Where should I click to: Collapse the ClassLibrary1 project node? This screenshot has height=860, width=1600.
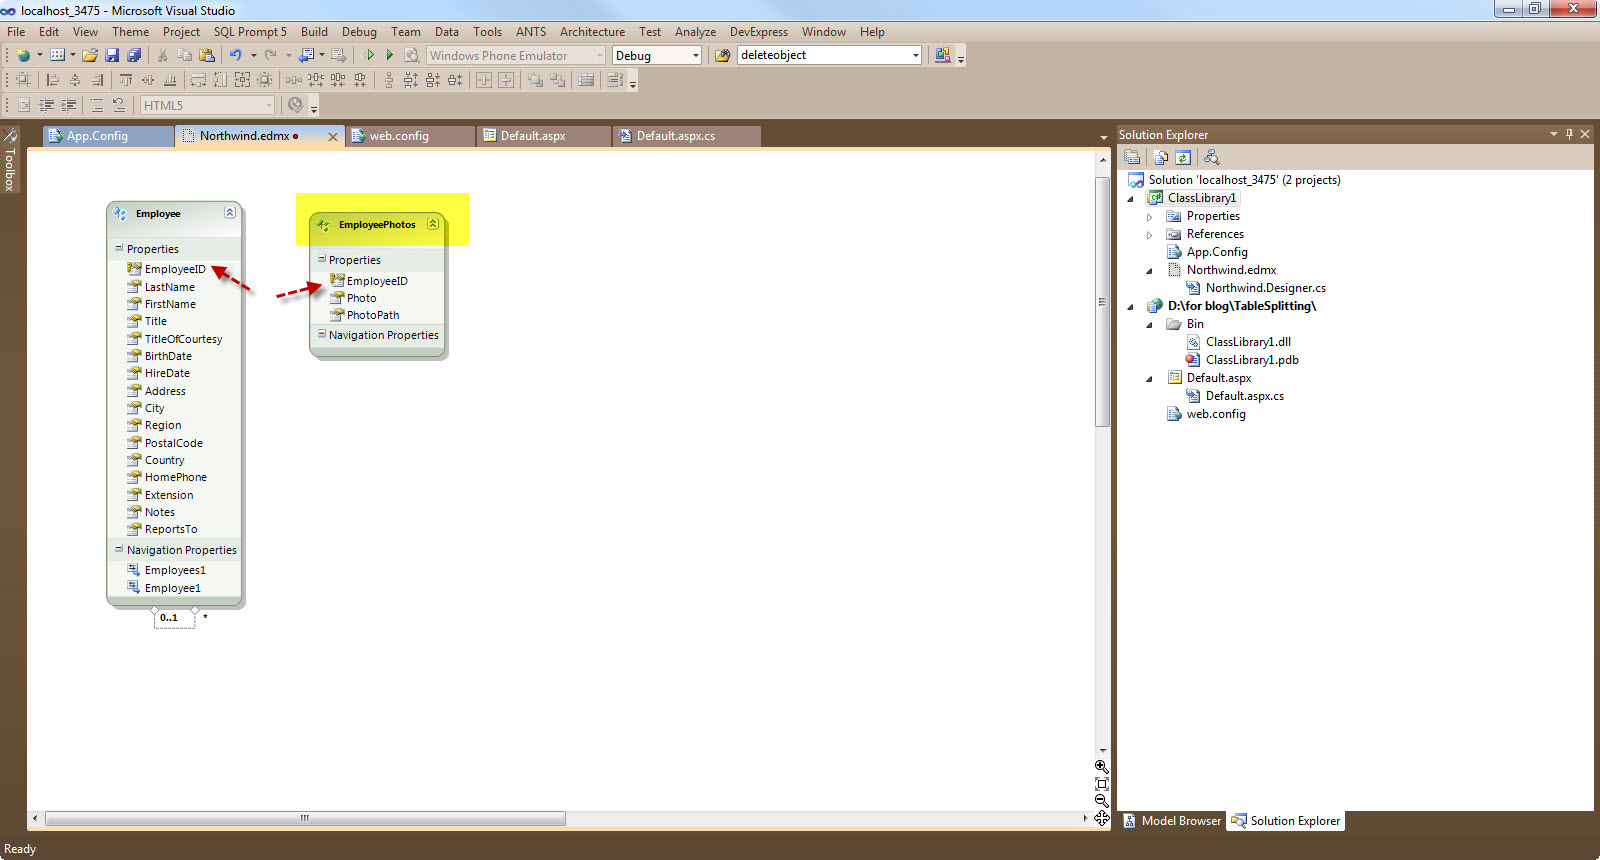tap(1131, 199)
